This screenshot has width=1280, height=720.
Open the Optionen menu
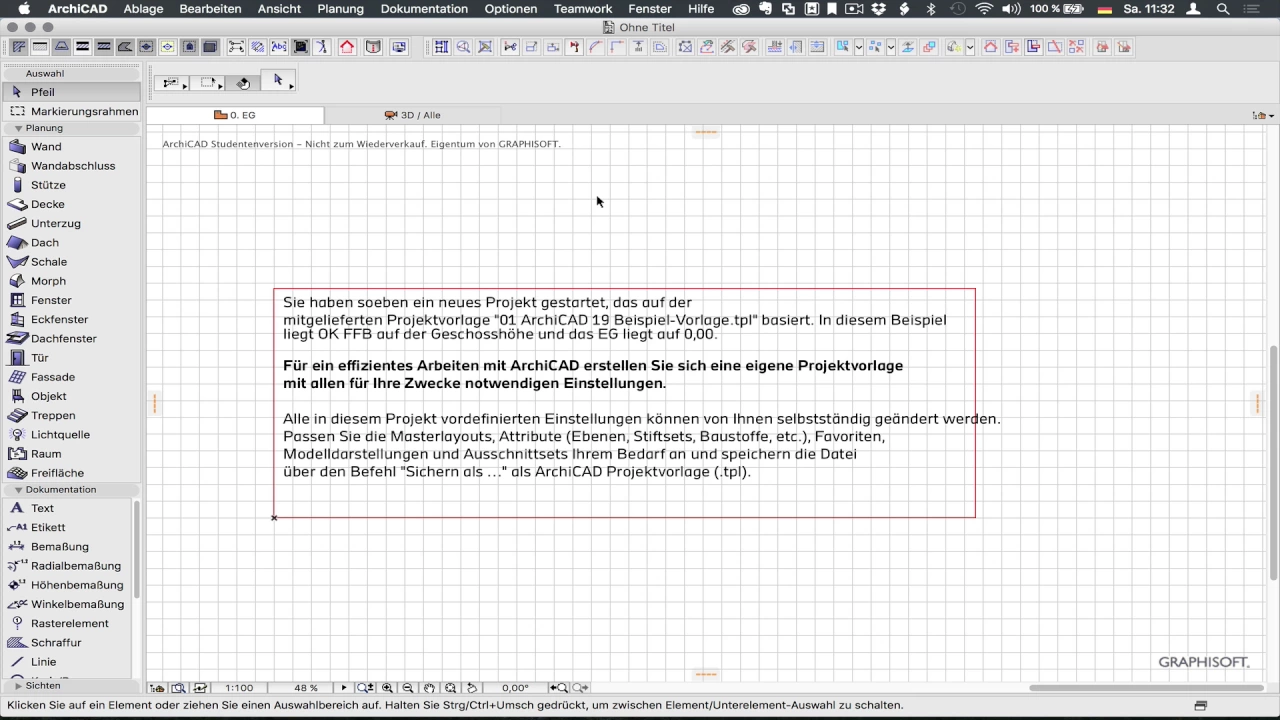[510, 9]
